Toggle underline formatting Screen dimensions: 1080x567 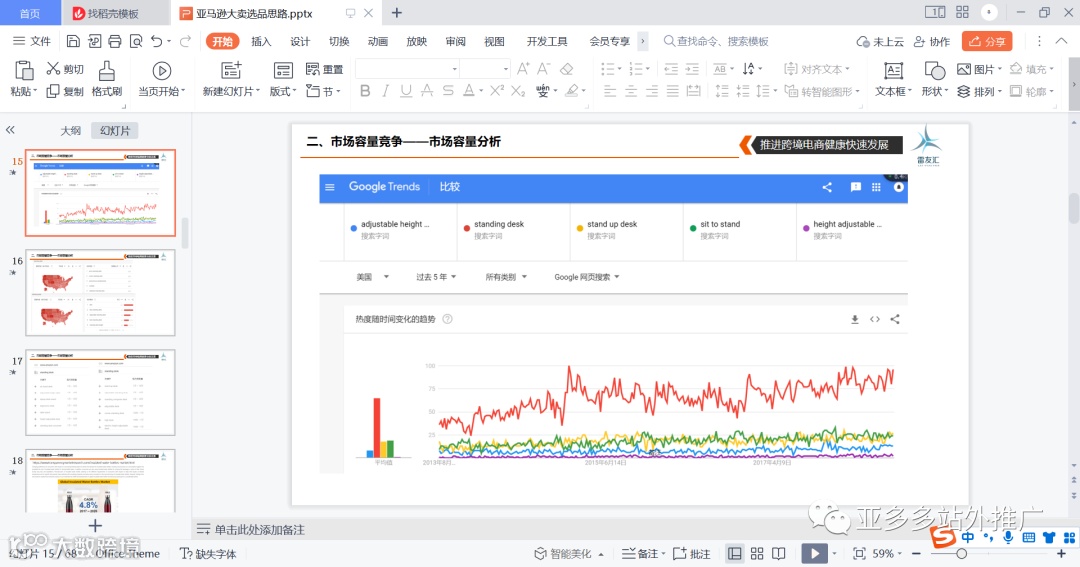[406, 91]
